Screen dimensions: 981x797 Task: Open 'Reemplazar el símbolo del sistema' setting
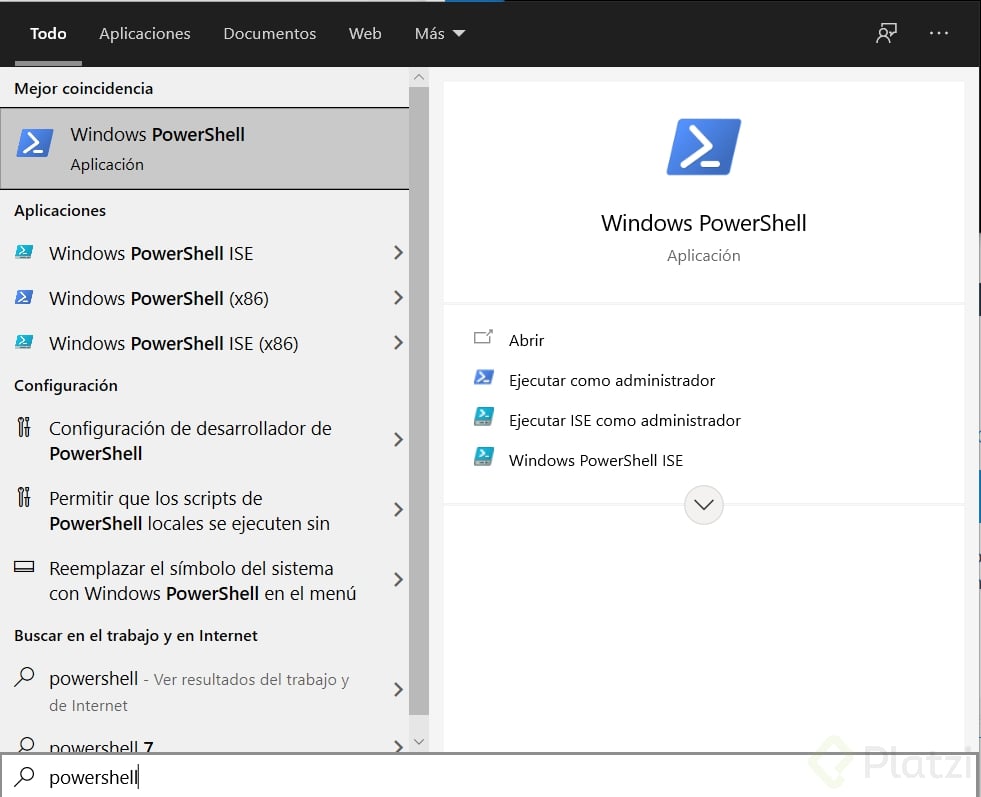pos(205,581)
